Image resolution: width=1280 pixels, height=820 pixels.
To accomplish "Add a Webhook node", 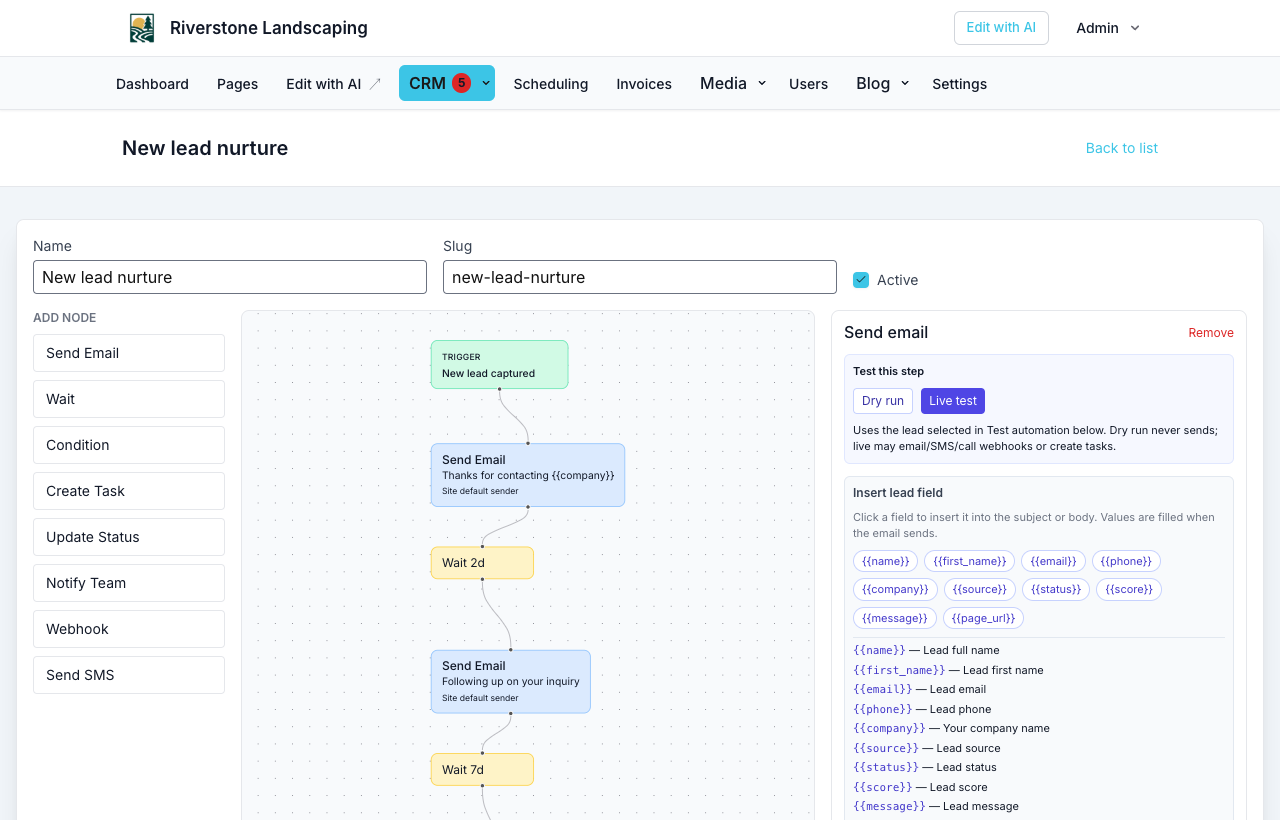I will 129,629.
